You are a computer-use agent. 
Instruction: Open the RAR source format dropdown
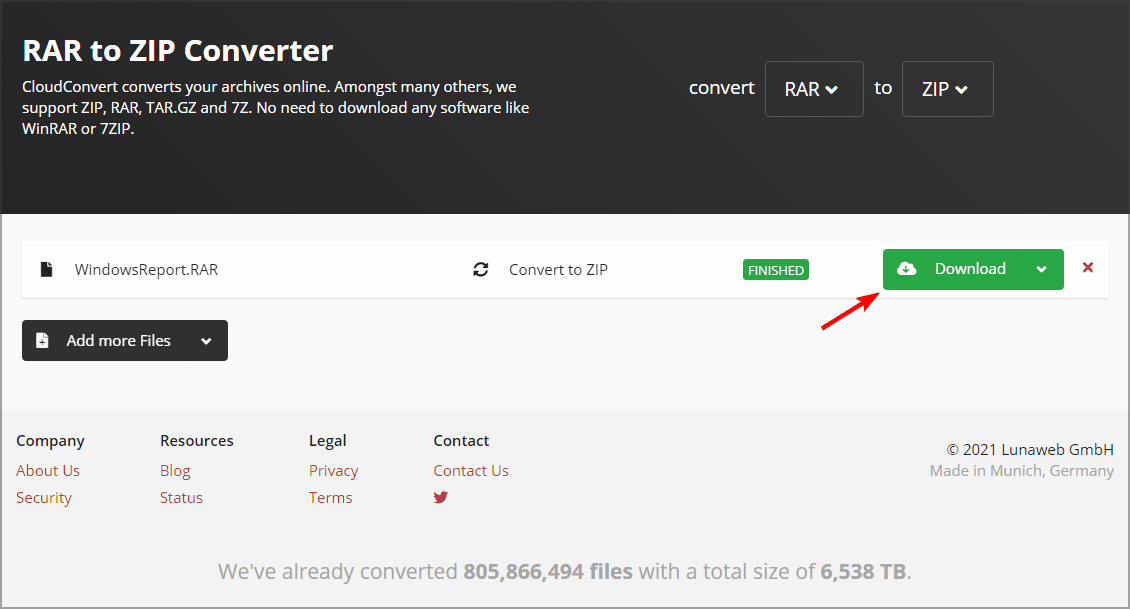point(814,89)
